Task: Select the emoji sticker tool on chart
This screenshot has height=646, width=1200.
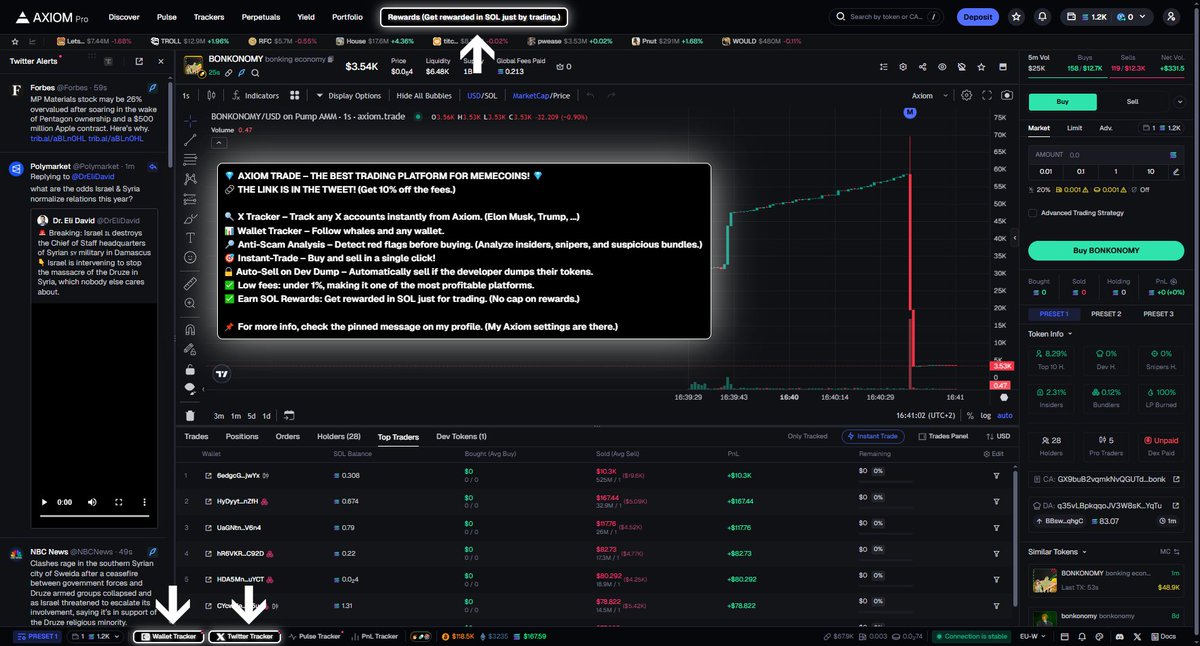Action: tap(190, 257)
